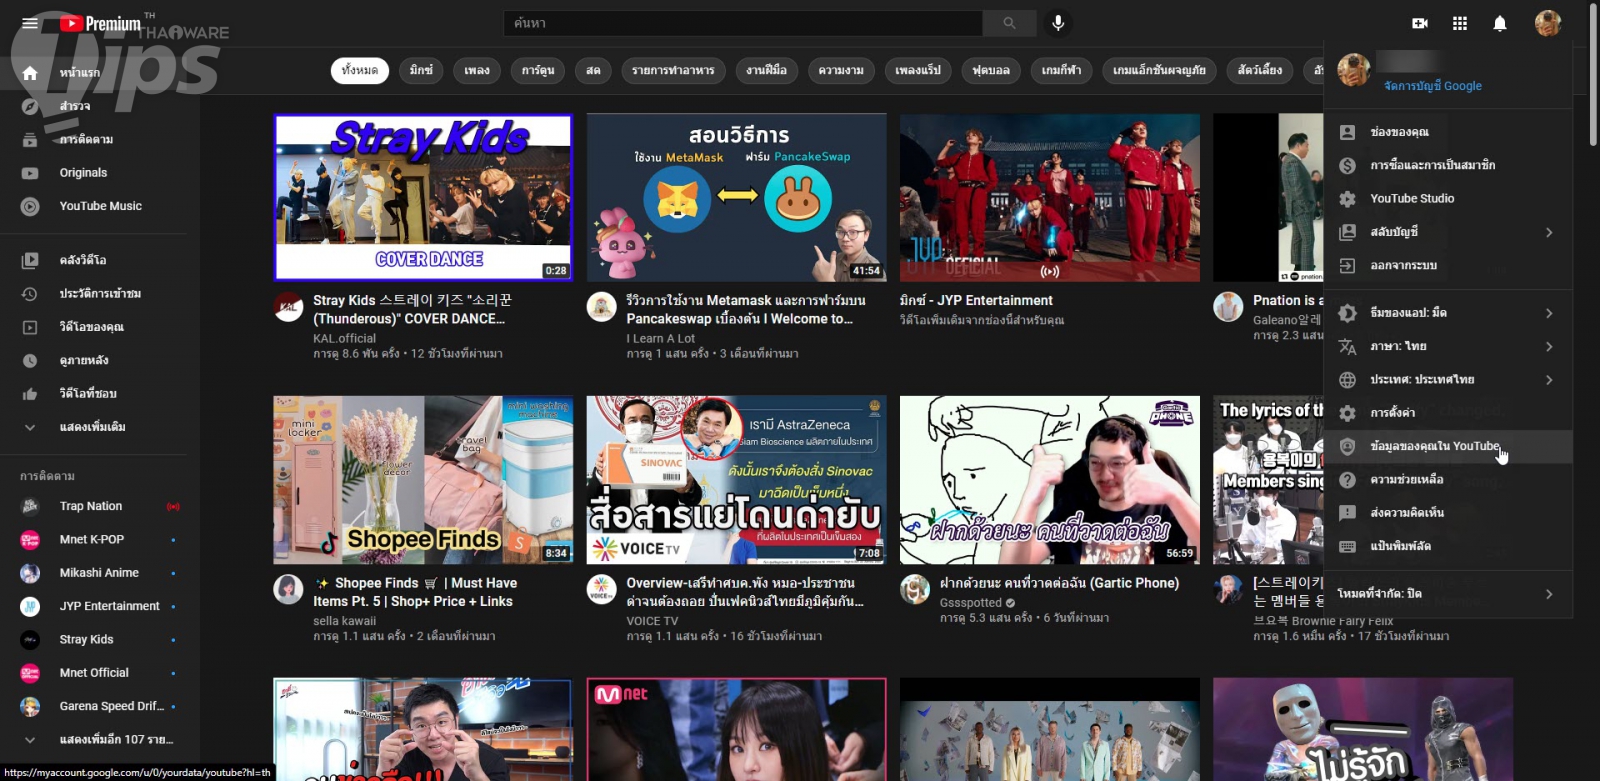Viewport: 1600px width, 781px height.
Task: Open the country (ประเทศ: ประเทศไทย) submenu
Action: (x=1448, y=380)
